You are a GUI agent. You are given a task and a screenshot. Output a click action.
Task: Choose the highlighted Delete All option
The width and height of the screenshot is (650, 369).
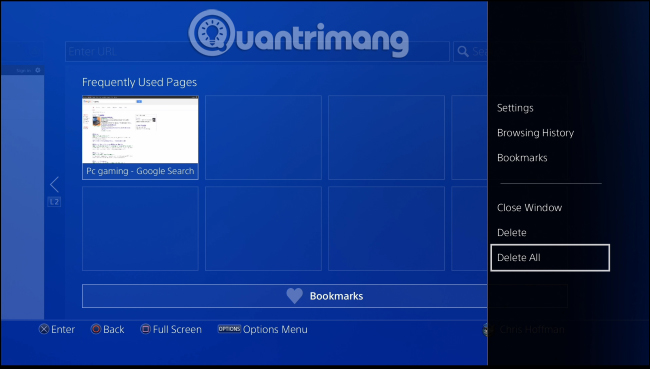[550, 257]
